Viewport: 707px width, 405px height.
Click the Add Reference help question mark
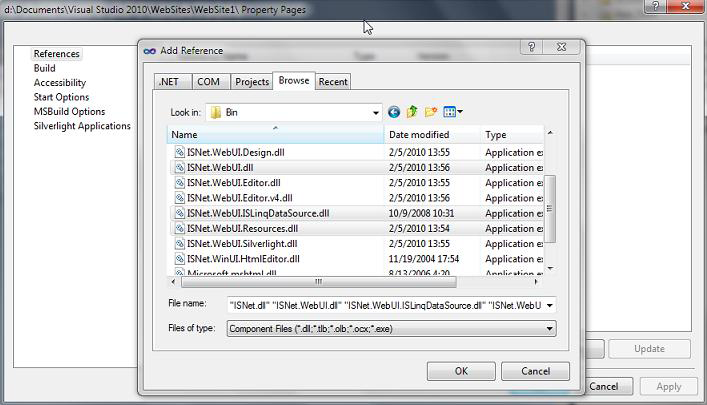532,47
